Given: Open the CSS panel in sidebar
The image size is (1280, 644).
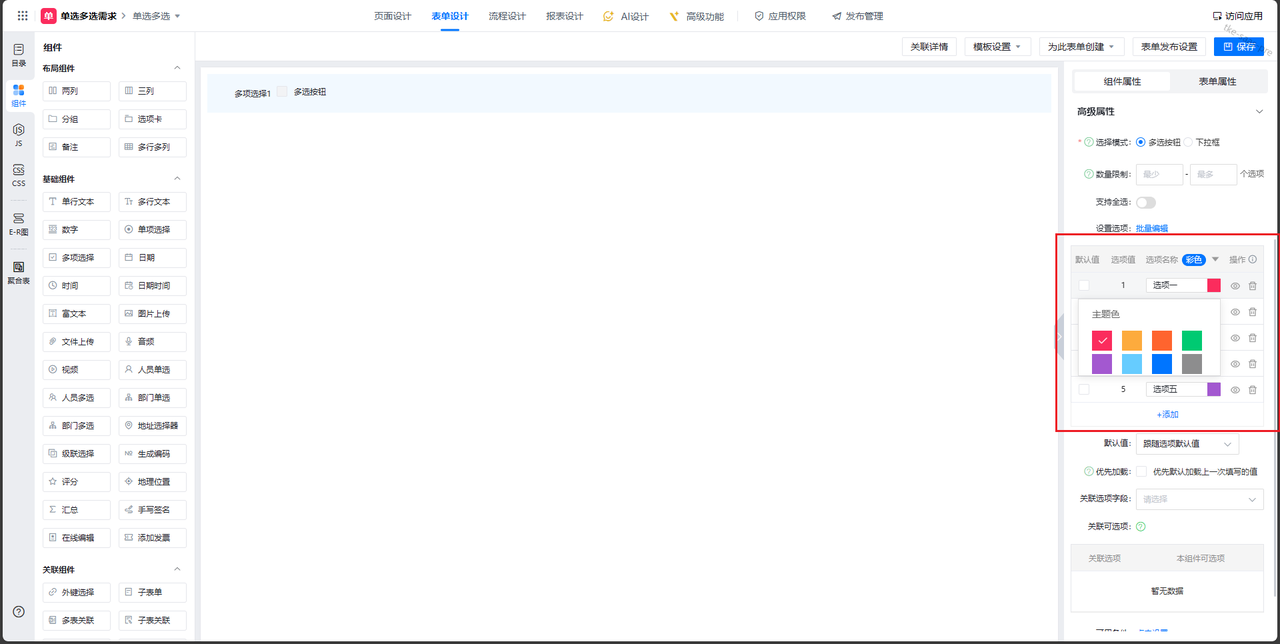Looking at the screenshot, I should (x=18, y=175).
